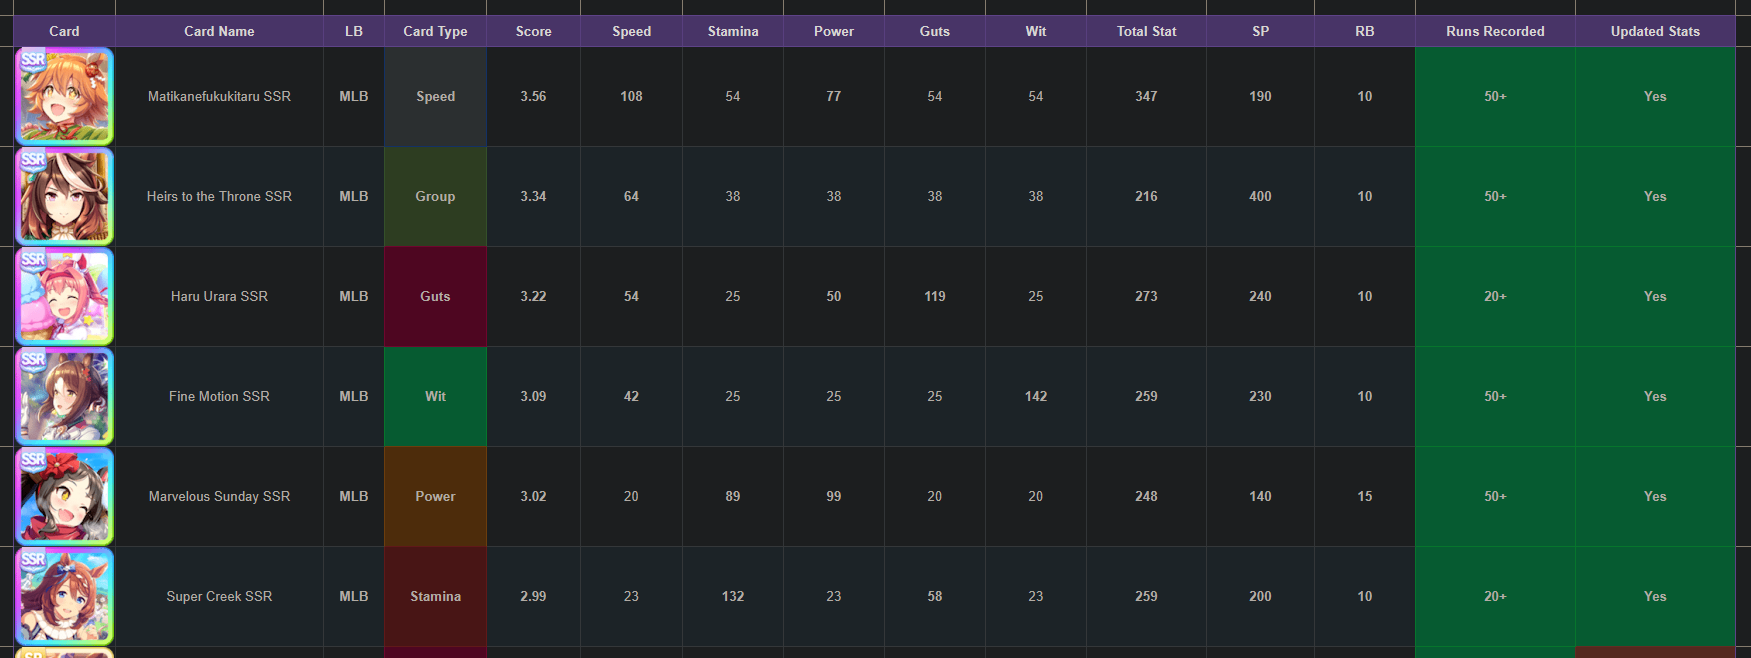
Task: Click the MLB cell for Marvelous Sunday
Action: [354, 497]
